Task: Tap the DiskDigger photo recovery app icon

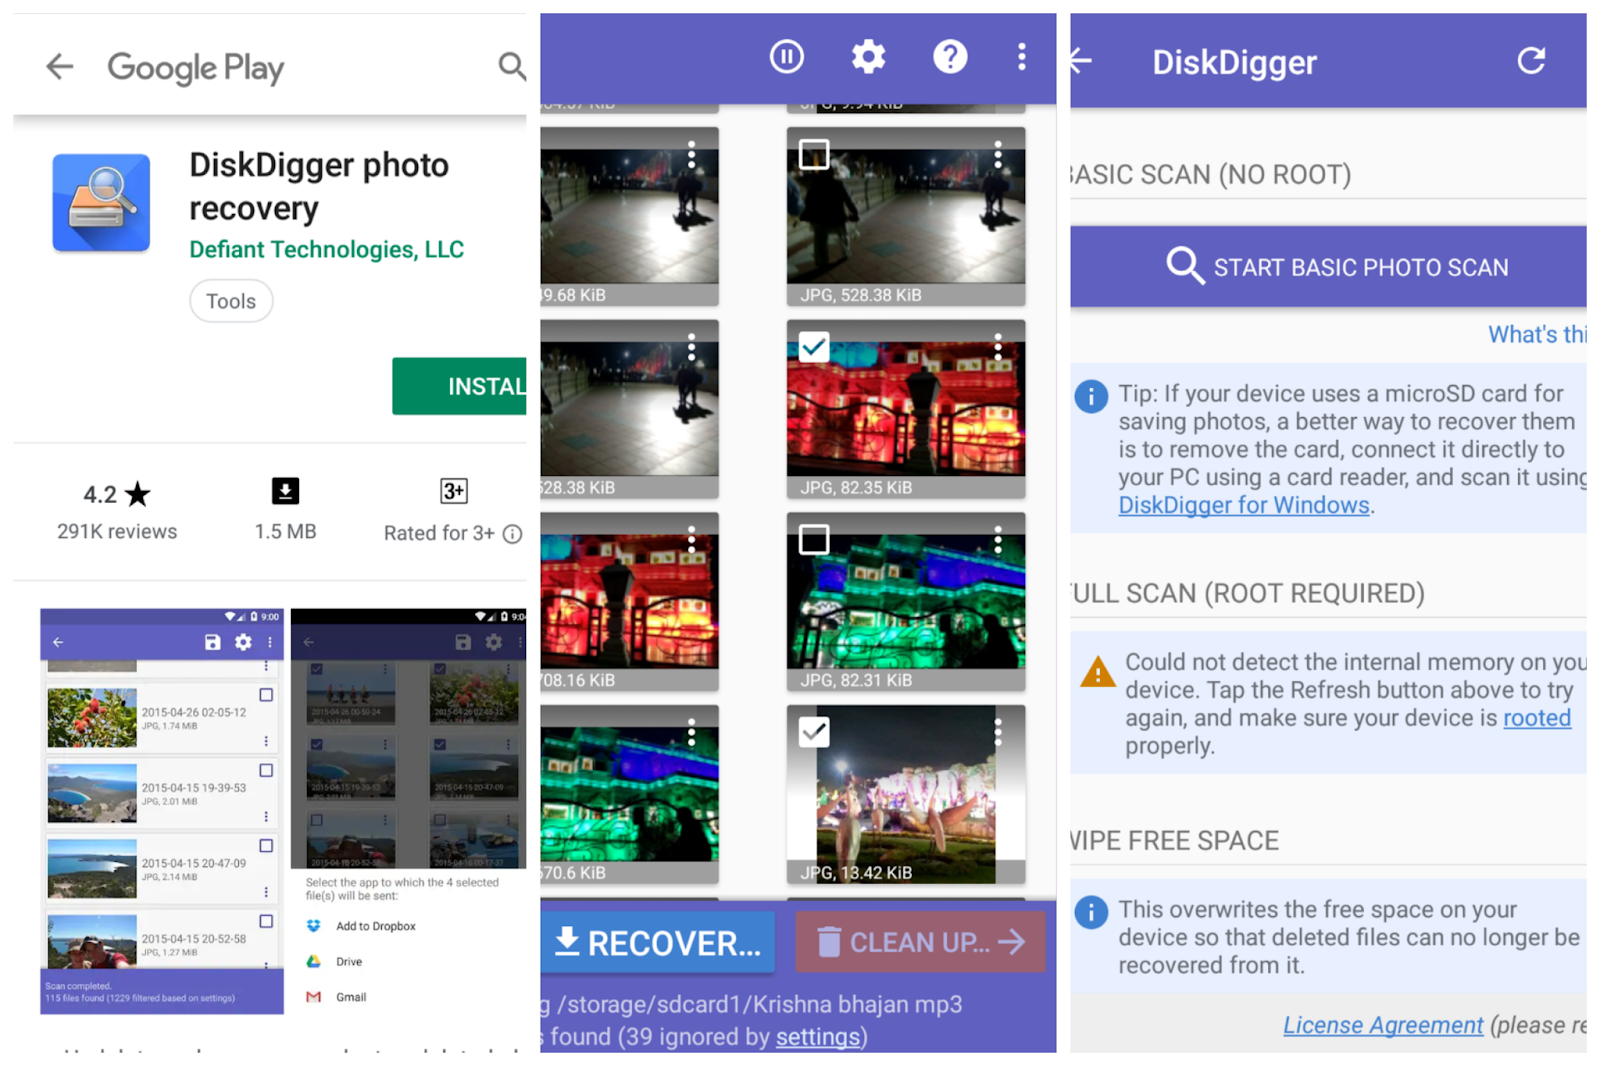Action: tap(101, 202)
